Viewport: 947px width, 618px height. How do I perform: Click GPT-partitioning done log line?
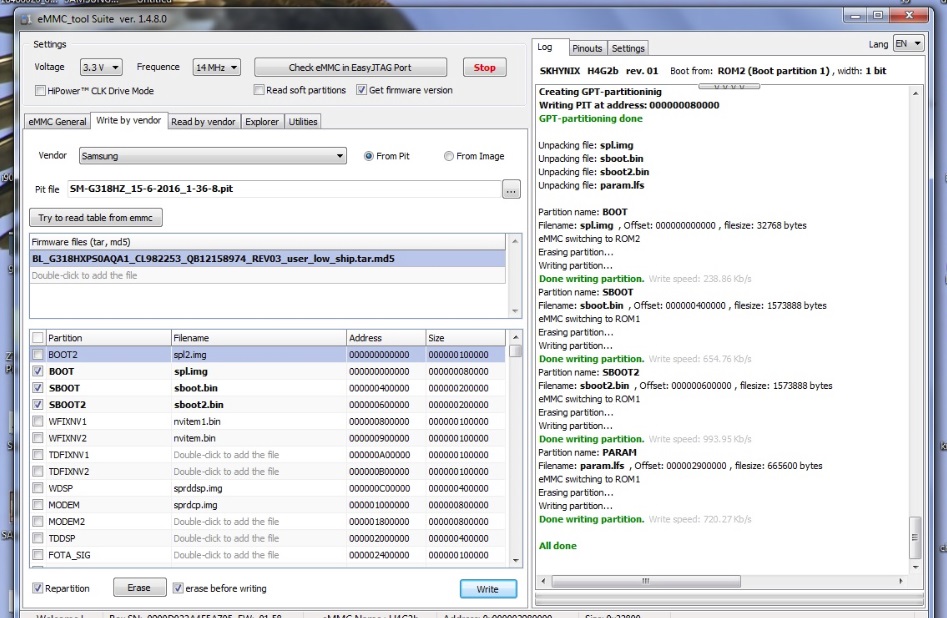tap(591, 118)
